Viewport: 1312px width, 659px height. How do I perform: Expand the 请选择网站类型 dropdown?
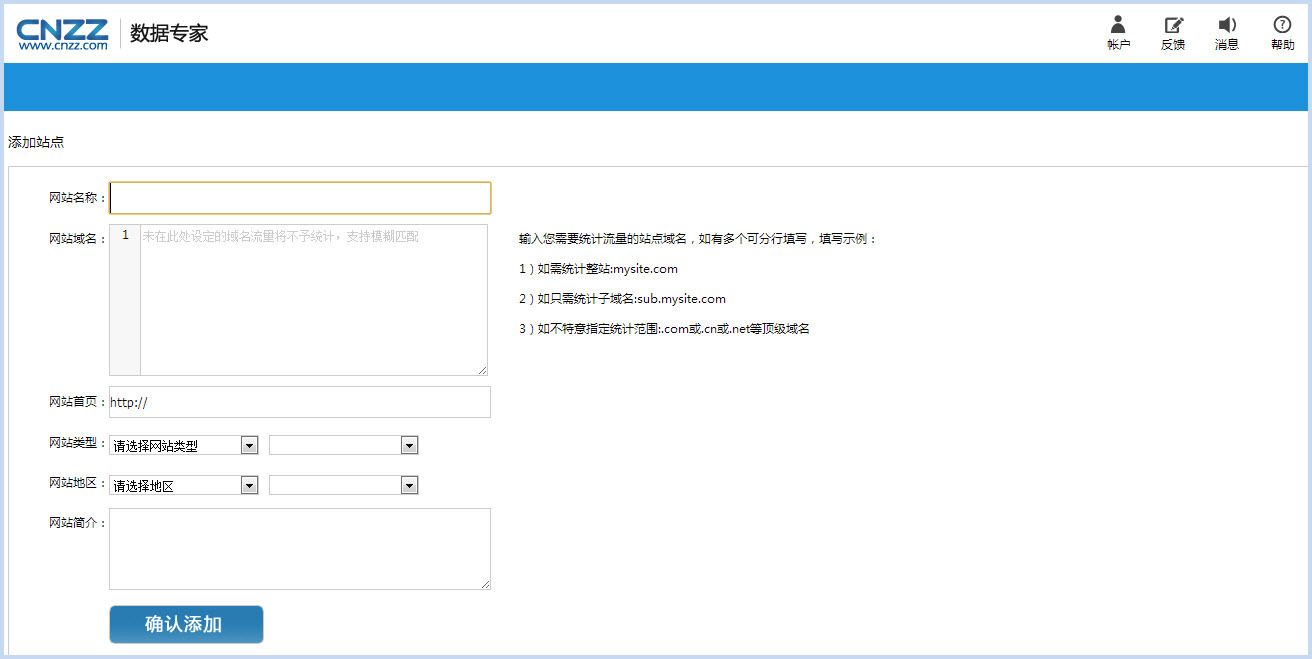(x=184, y=445)
